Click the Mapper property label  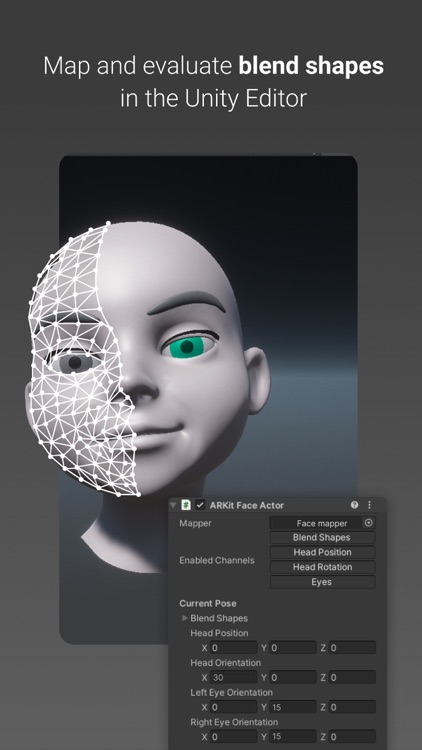[195, 523]
